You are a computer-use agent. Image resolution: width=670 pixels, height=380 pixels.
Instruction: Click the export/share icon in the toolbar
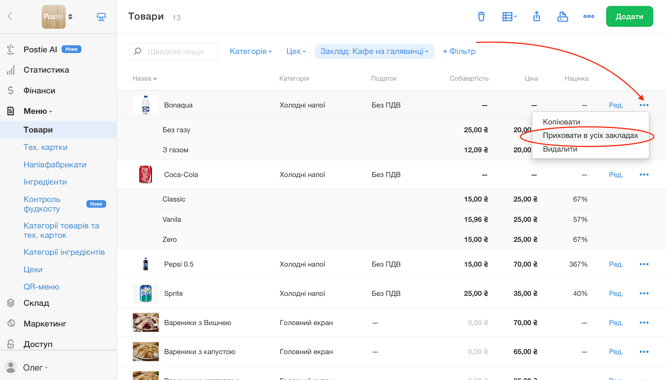(537, 17)
